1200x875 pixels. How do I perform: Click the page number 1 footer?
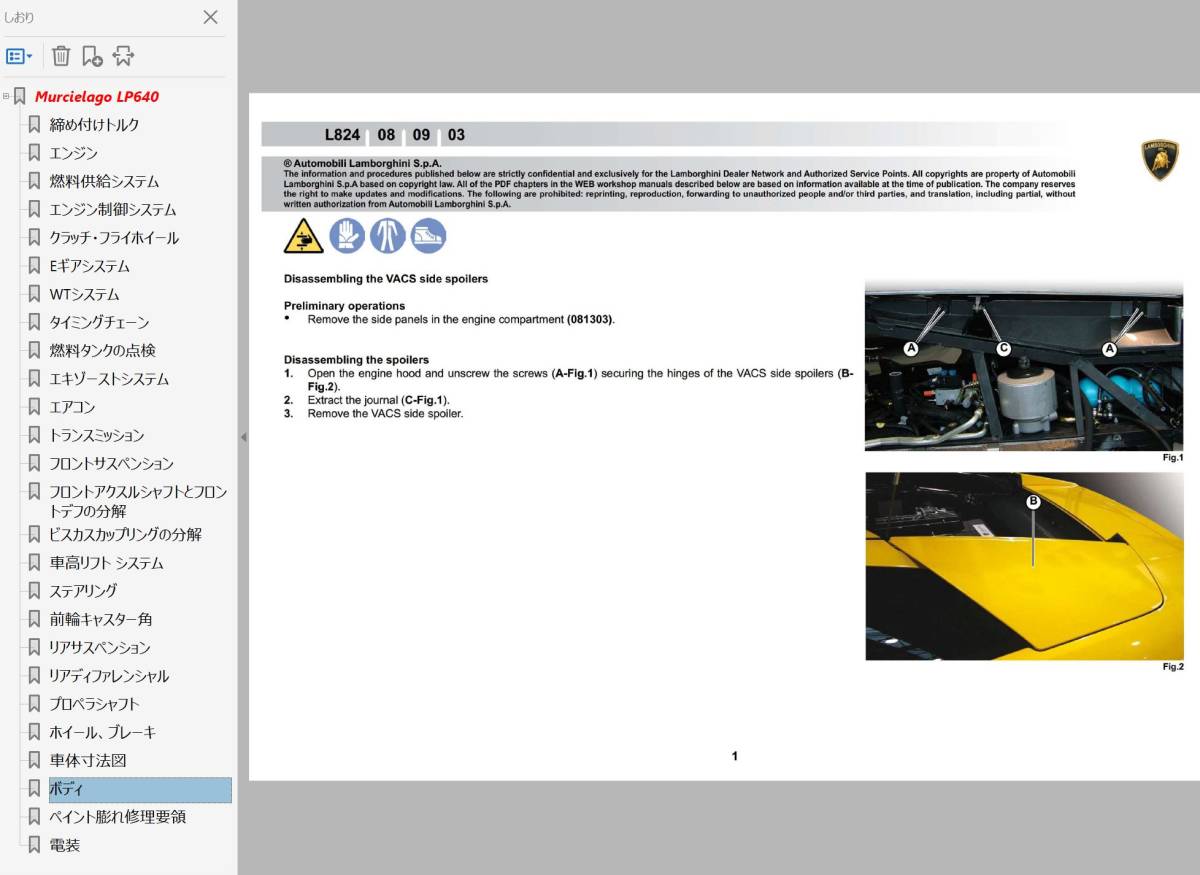735,756
